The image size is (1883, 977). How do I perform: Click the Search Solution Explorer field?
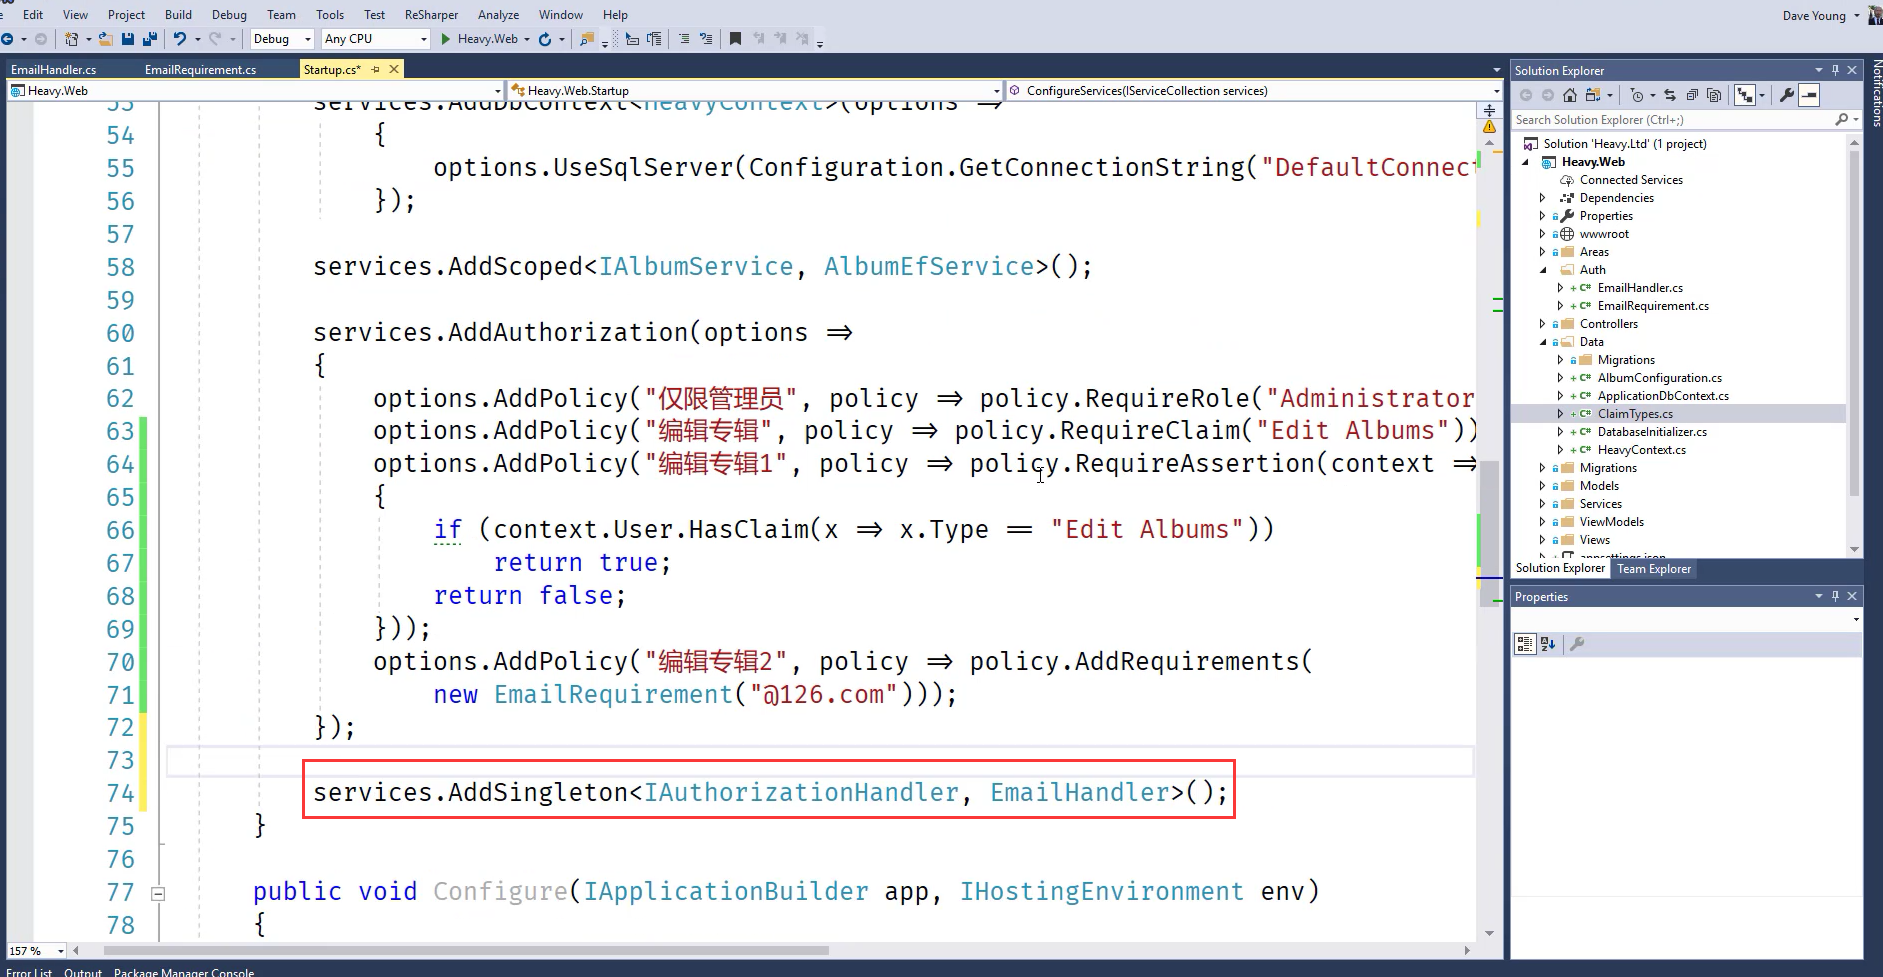(x=1672, y=120)
